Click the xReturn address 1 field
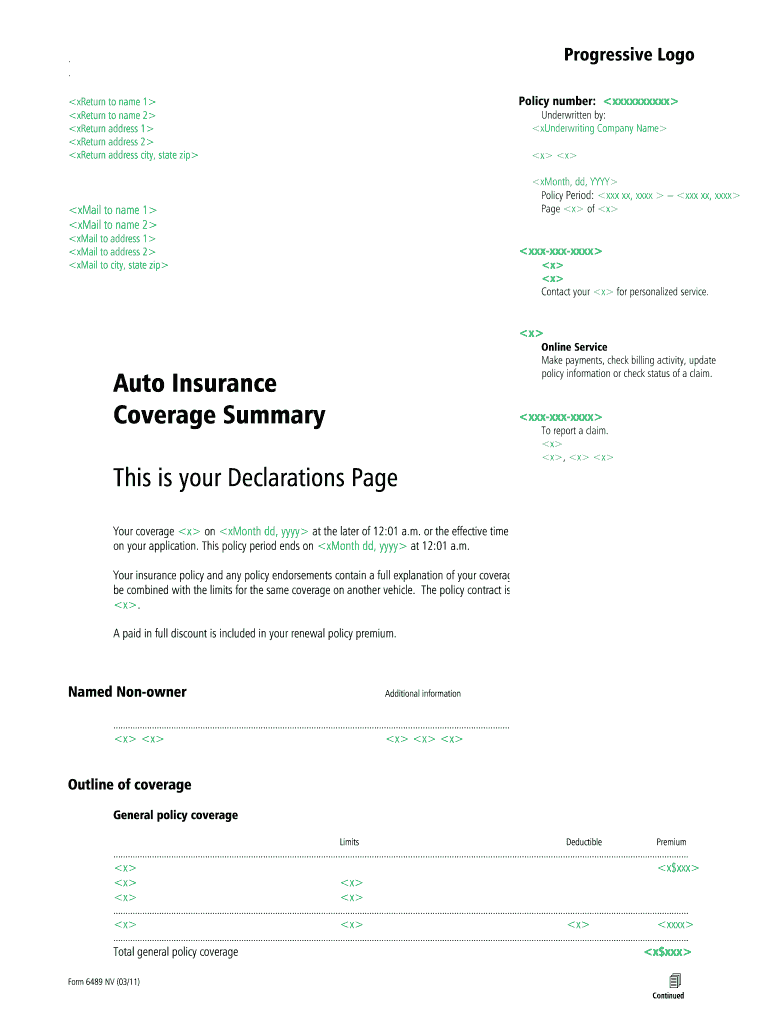This screenshot has height=1024, width=770. (x=111, y=129)
